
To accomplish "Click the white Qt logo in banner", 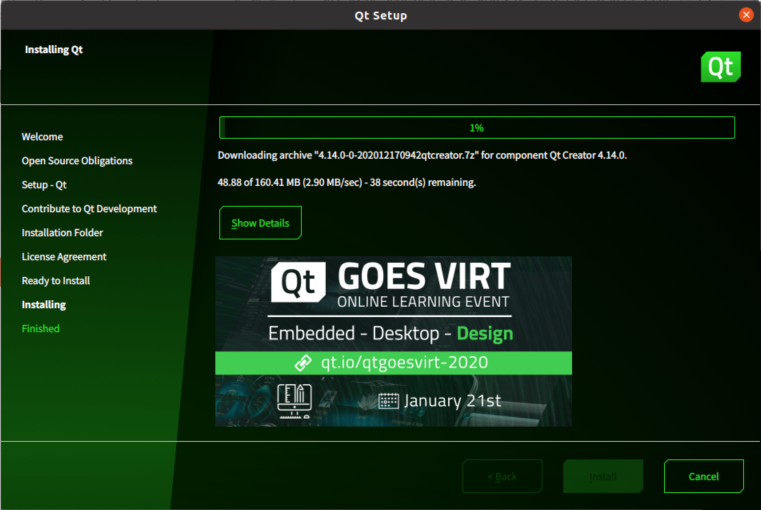I will [298, 282].
